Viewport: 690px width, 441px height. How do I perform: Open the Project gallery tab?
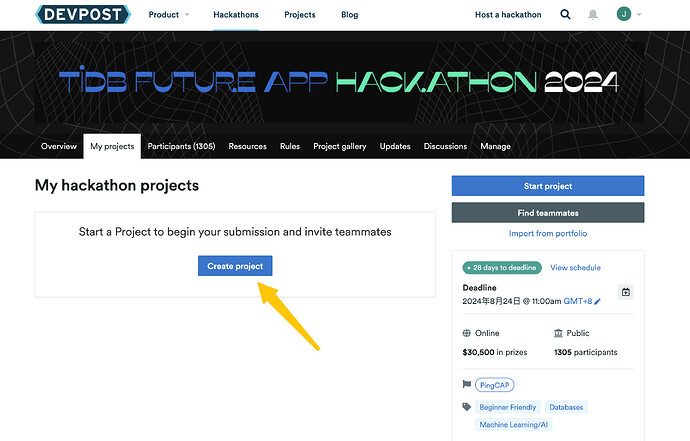[340, 146]
